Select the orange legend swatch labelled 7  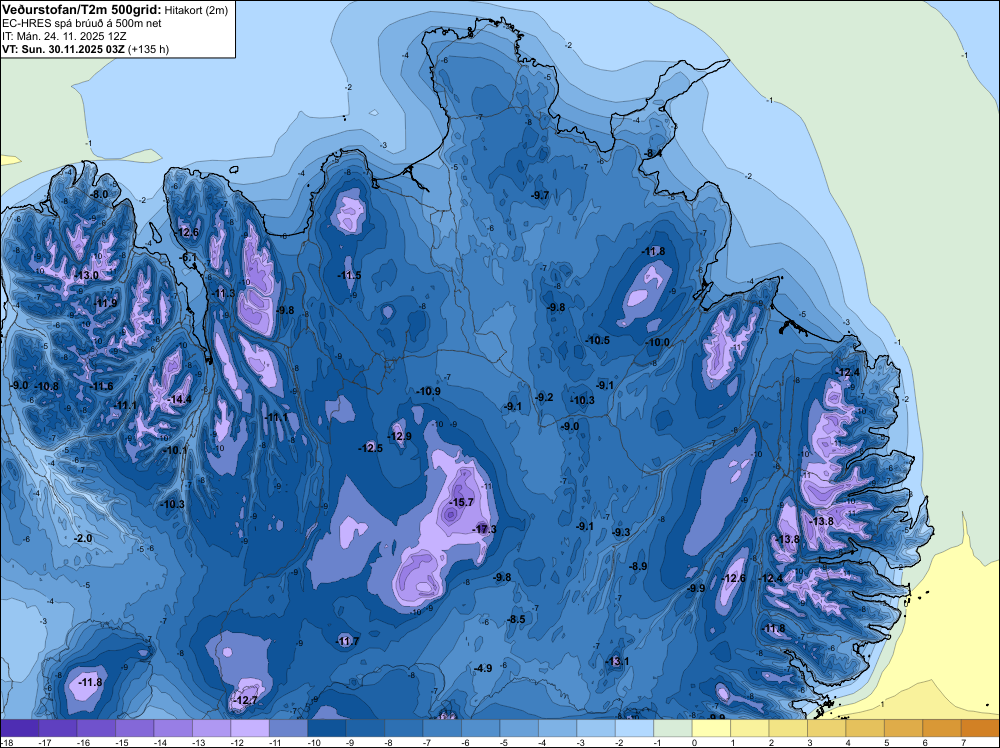[980, 728]
